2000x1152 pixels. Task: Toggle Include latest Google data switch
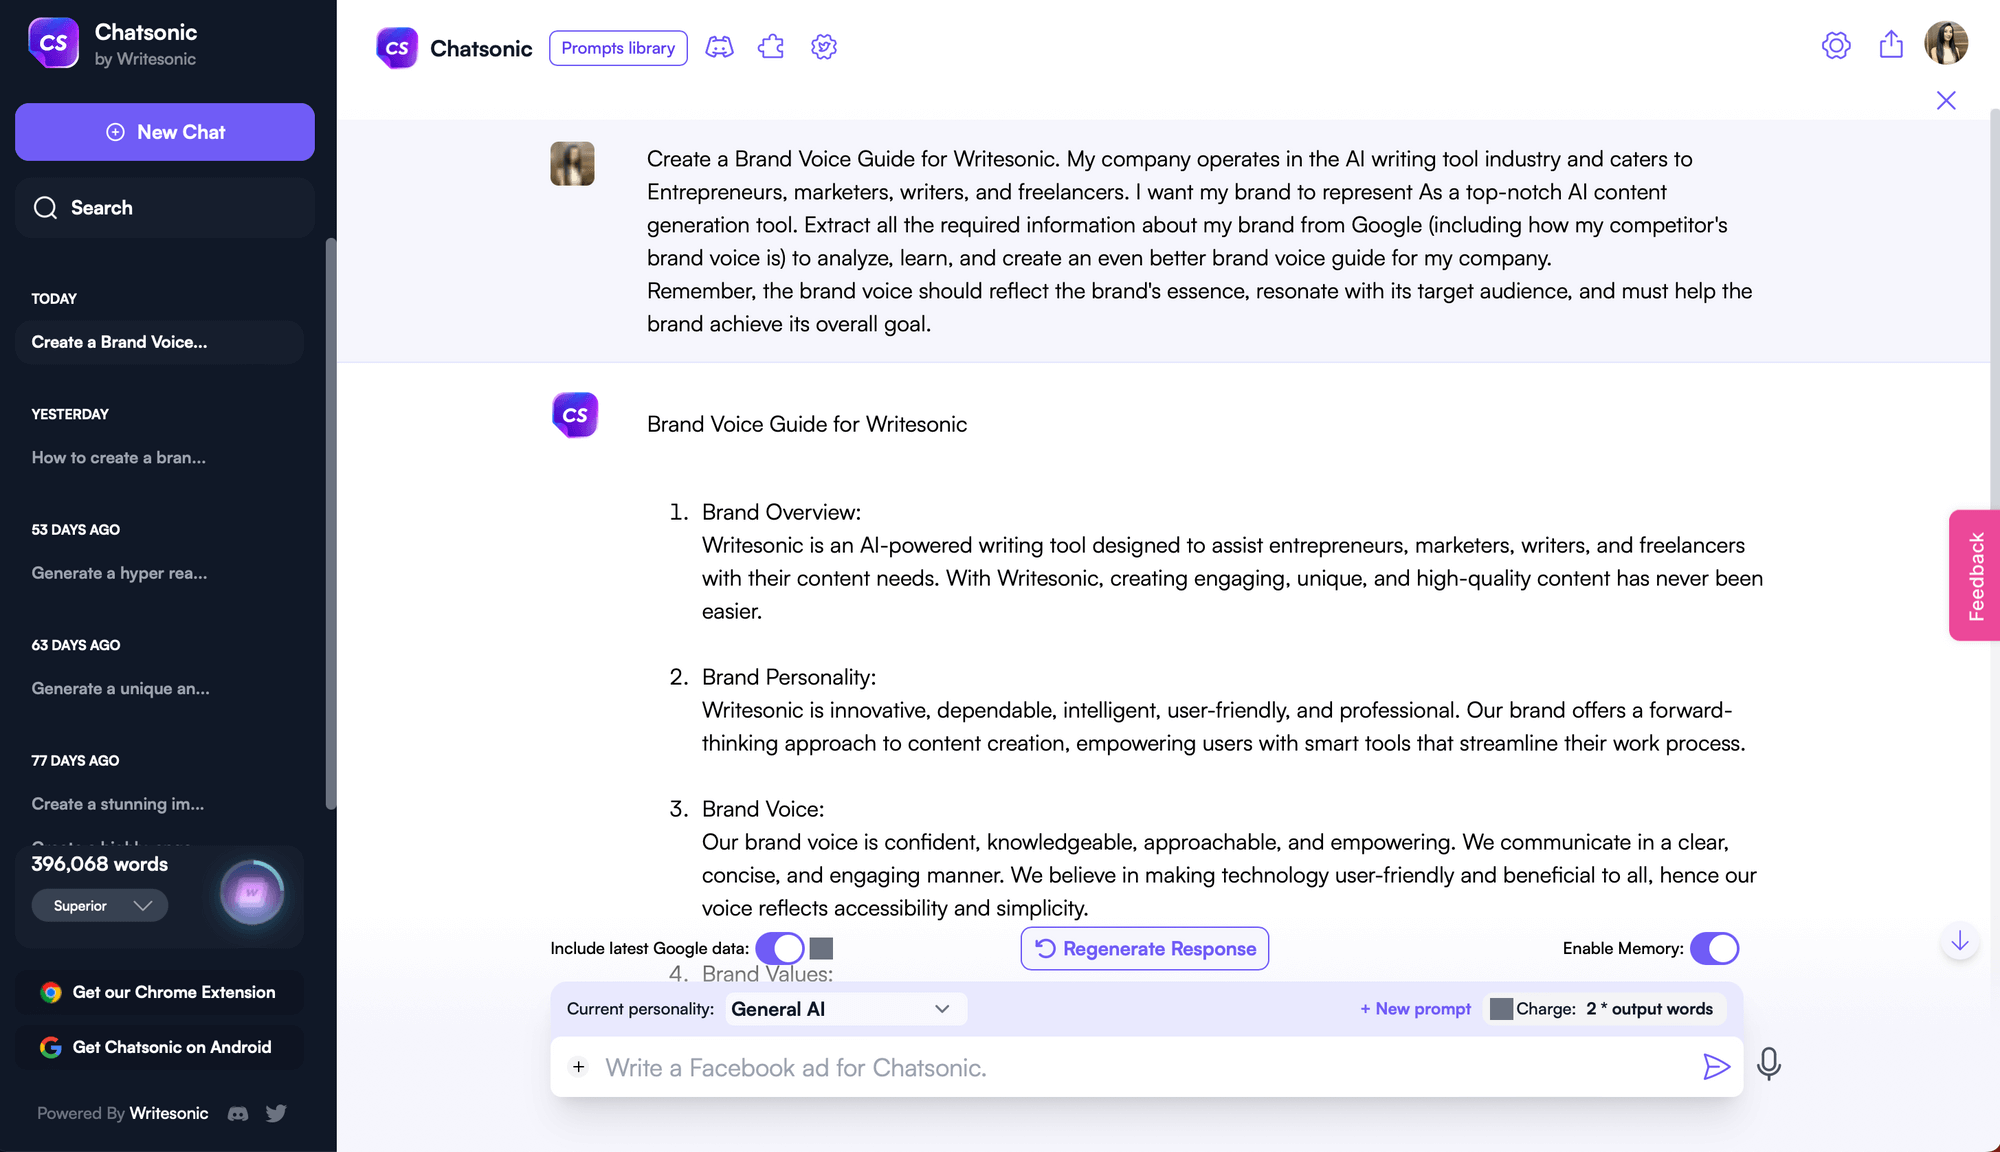780,948
